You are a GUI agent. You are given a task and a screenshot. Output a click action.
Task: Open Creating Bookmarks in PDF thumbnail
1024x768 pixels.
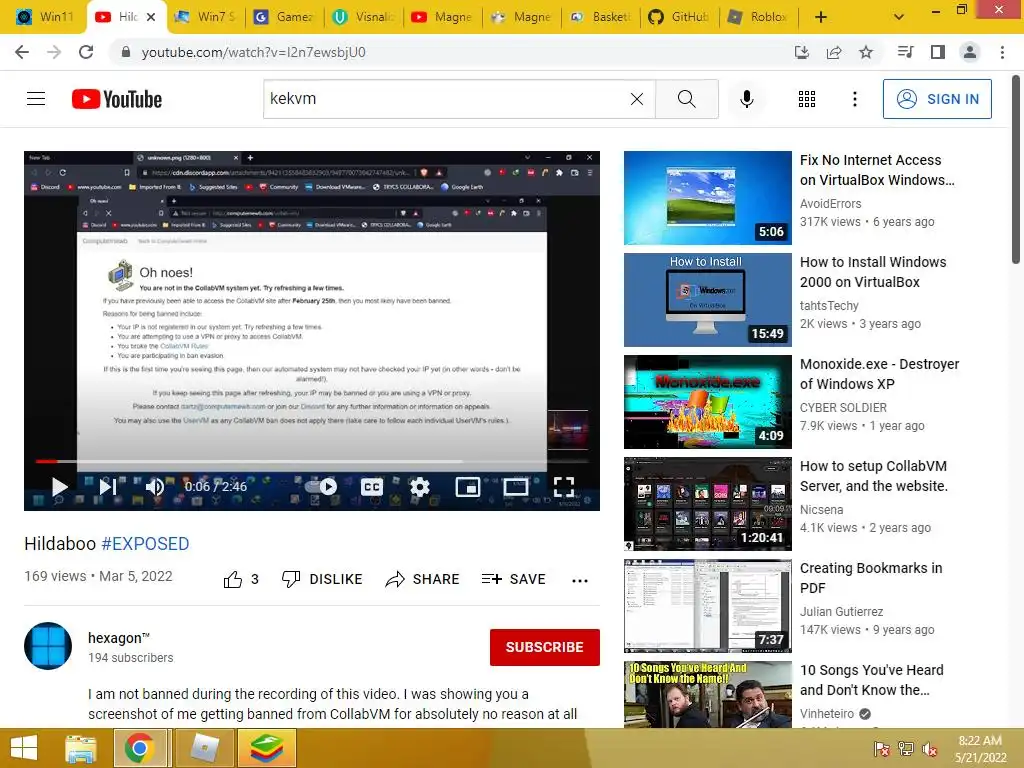(707, 605)
